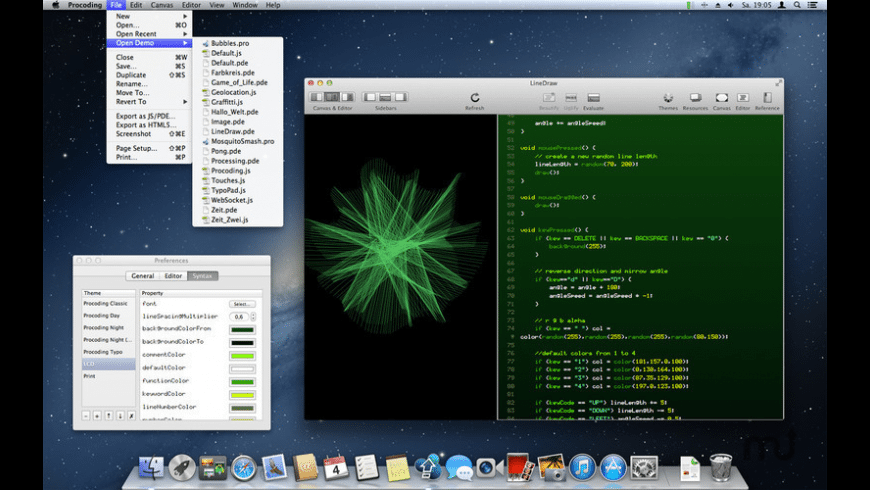870x490 pixels.
Task: Click the Procoding app menu
Action: tap(85, 5)
